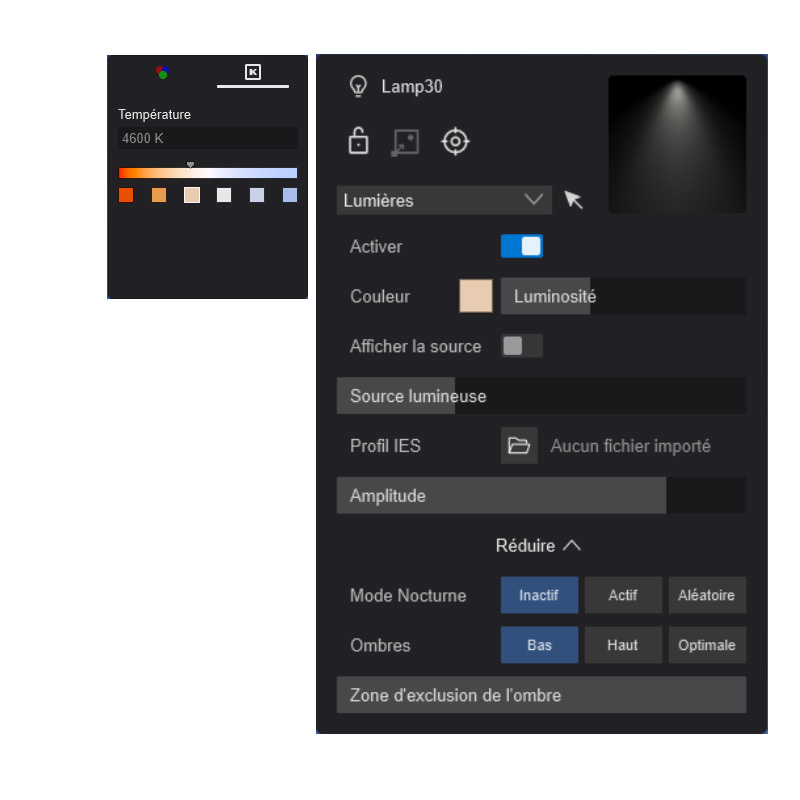
Task: Open the Lumières dropdown
Action: click(444, 200)
